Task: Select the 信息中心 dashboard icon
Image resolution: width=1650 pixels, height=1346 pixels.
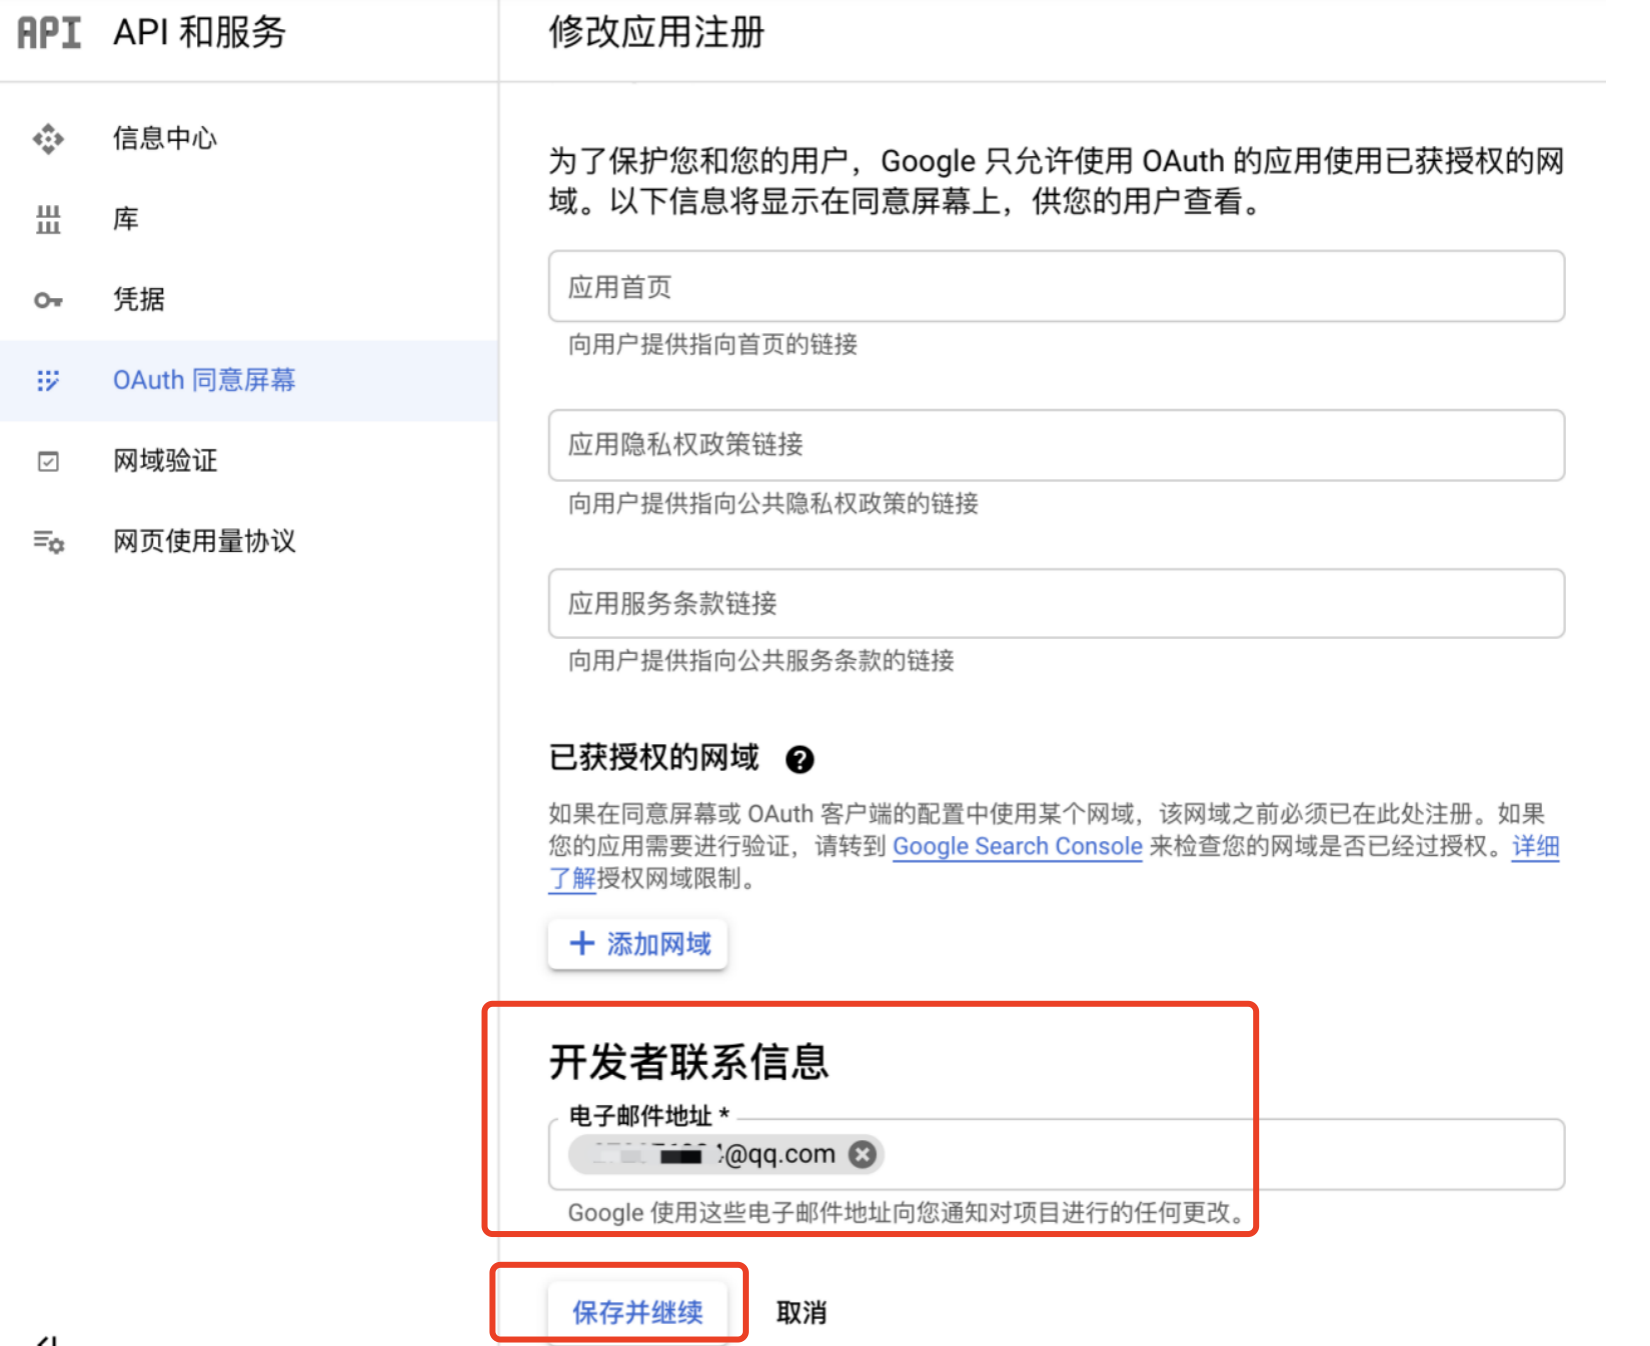Action: tap(47, 139)
